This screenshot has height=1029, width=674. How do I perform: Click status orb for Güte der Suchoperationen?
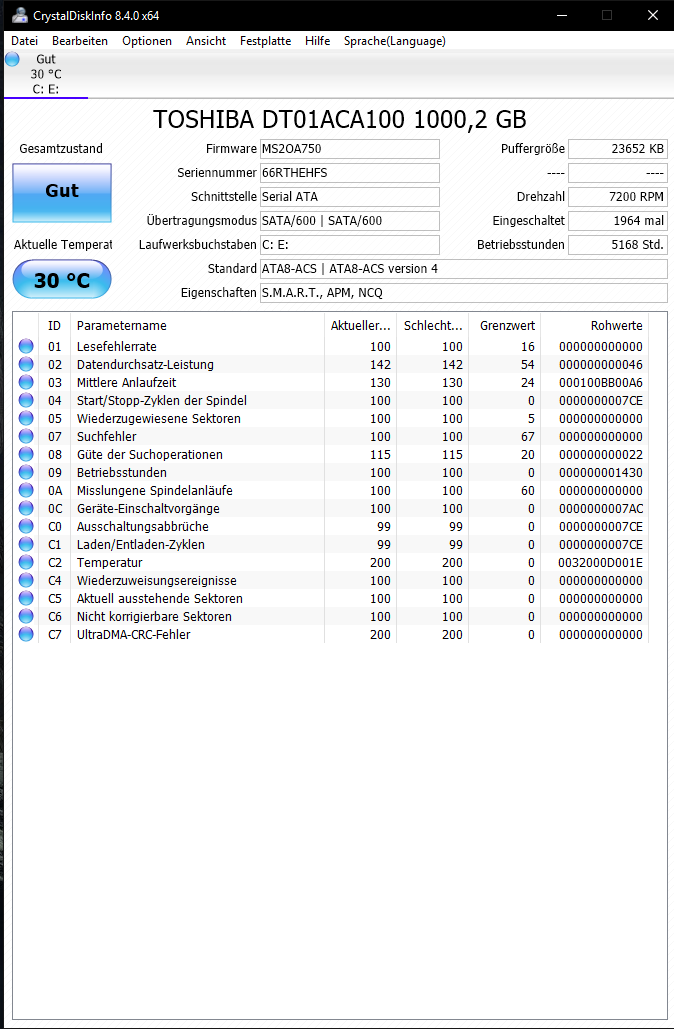26,455
